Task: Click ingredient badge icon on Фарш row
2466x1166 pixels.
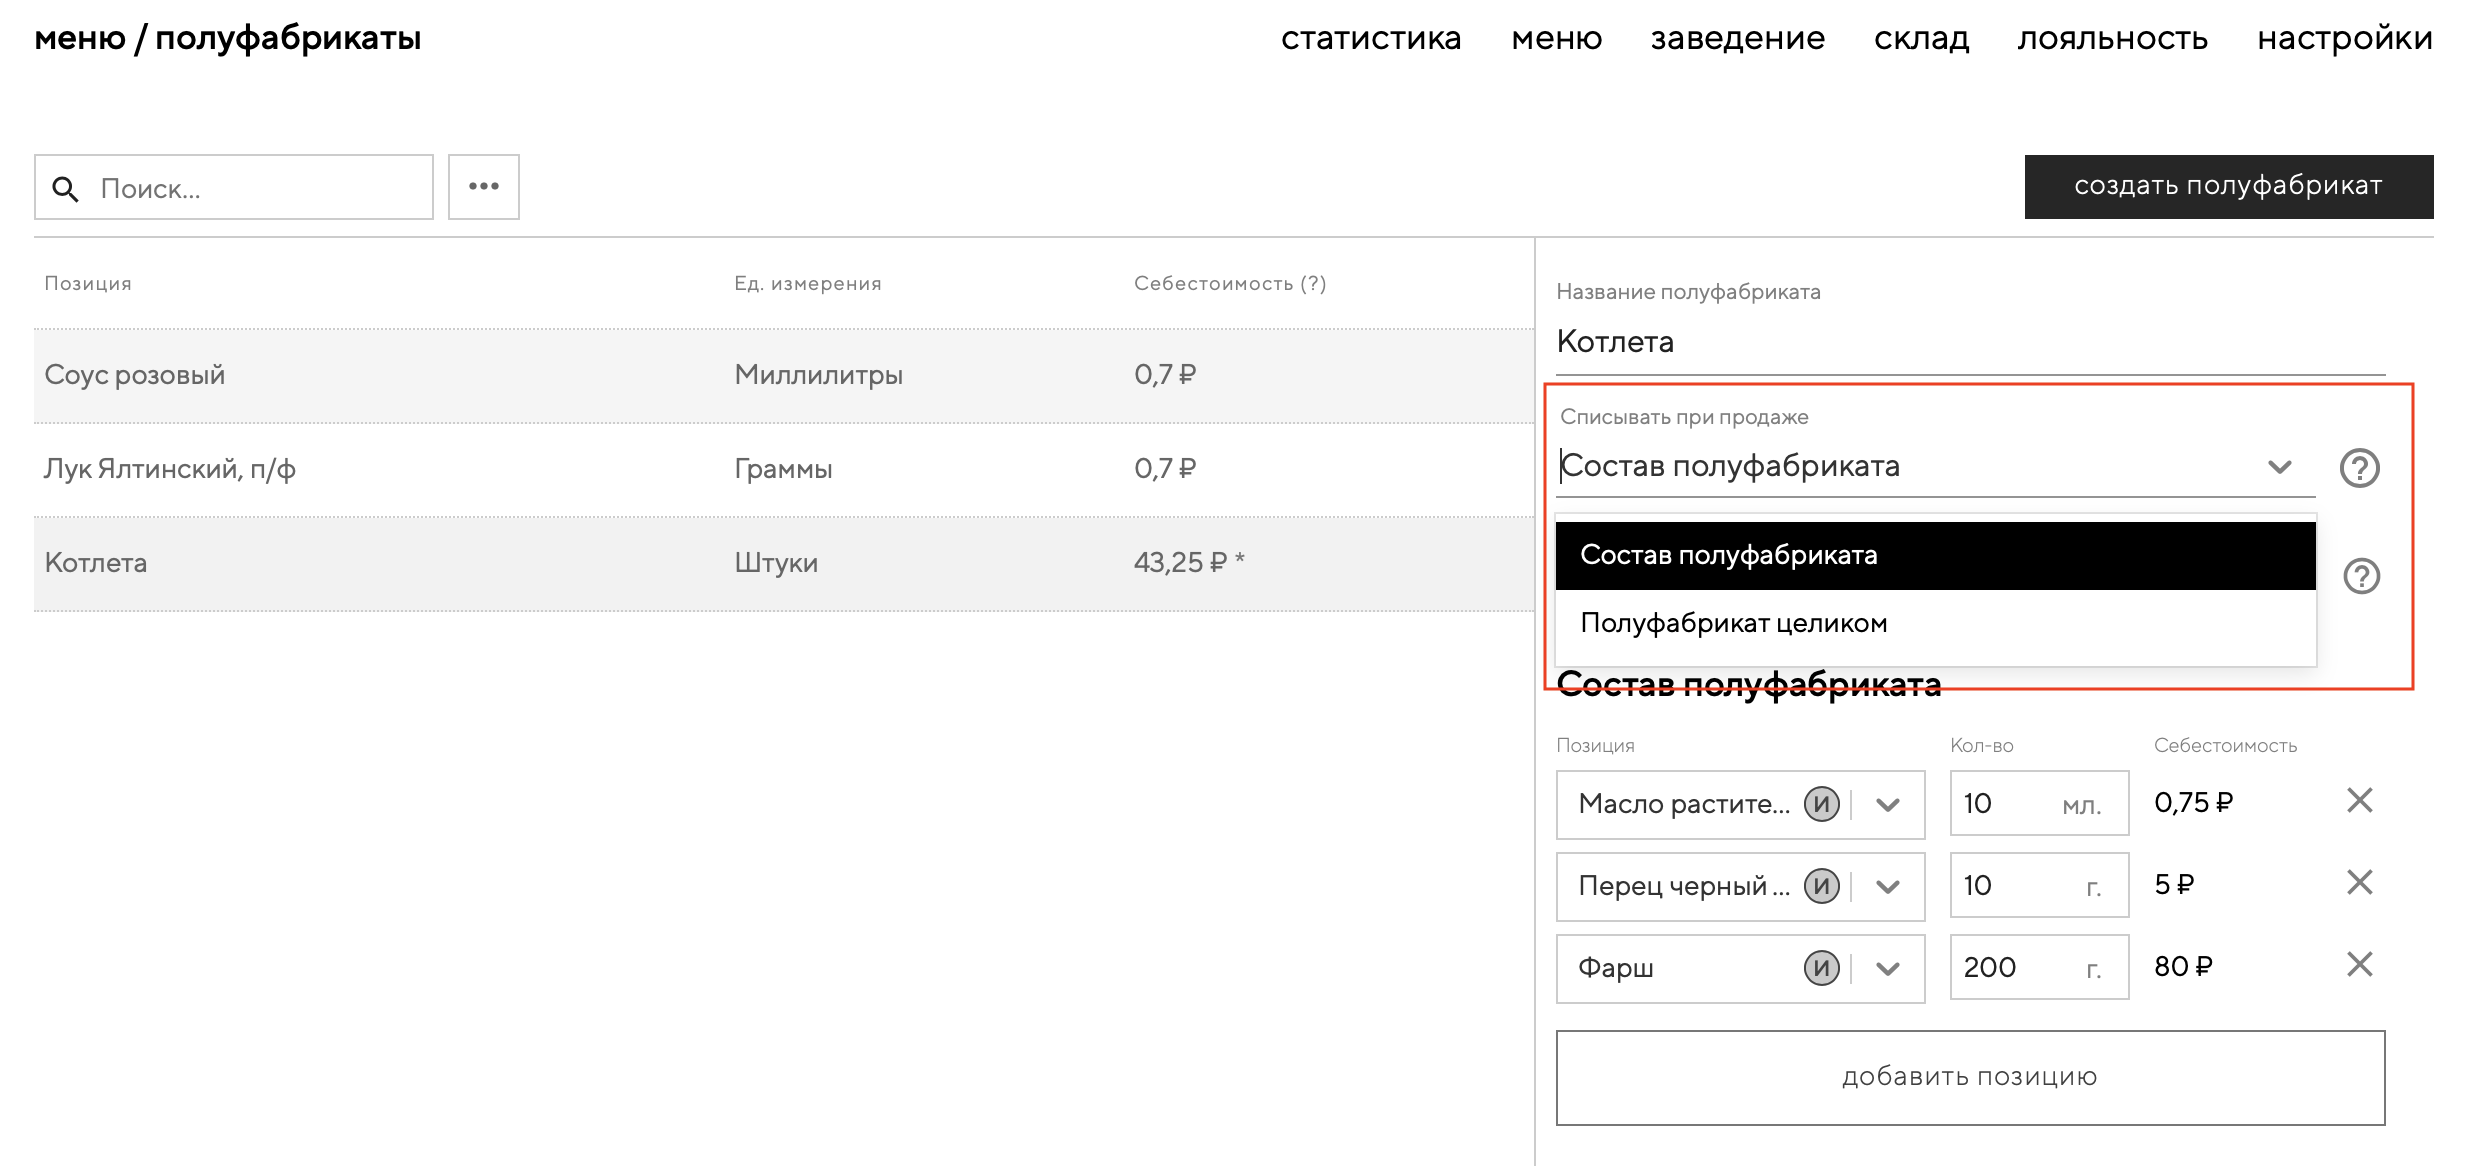Action: point(1821,968)
